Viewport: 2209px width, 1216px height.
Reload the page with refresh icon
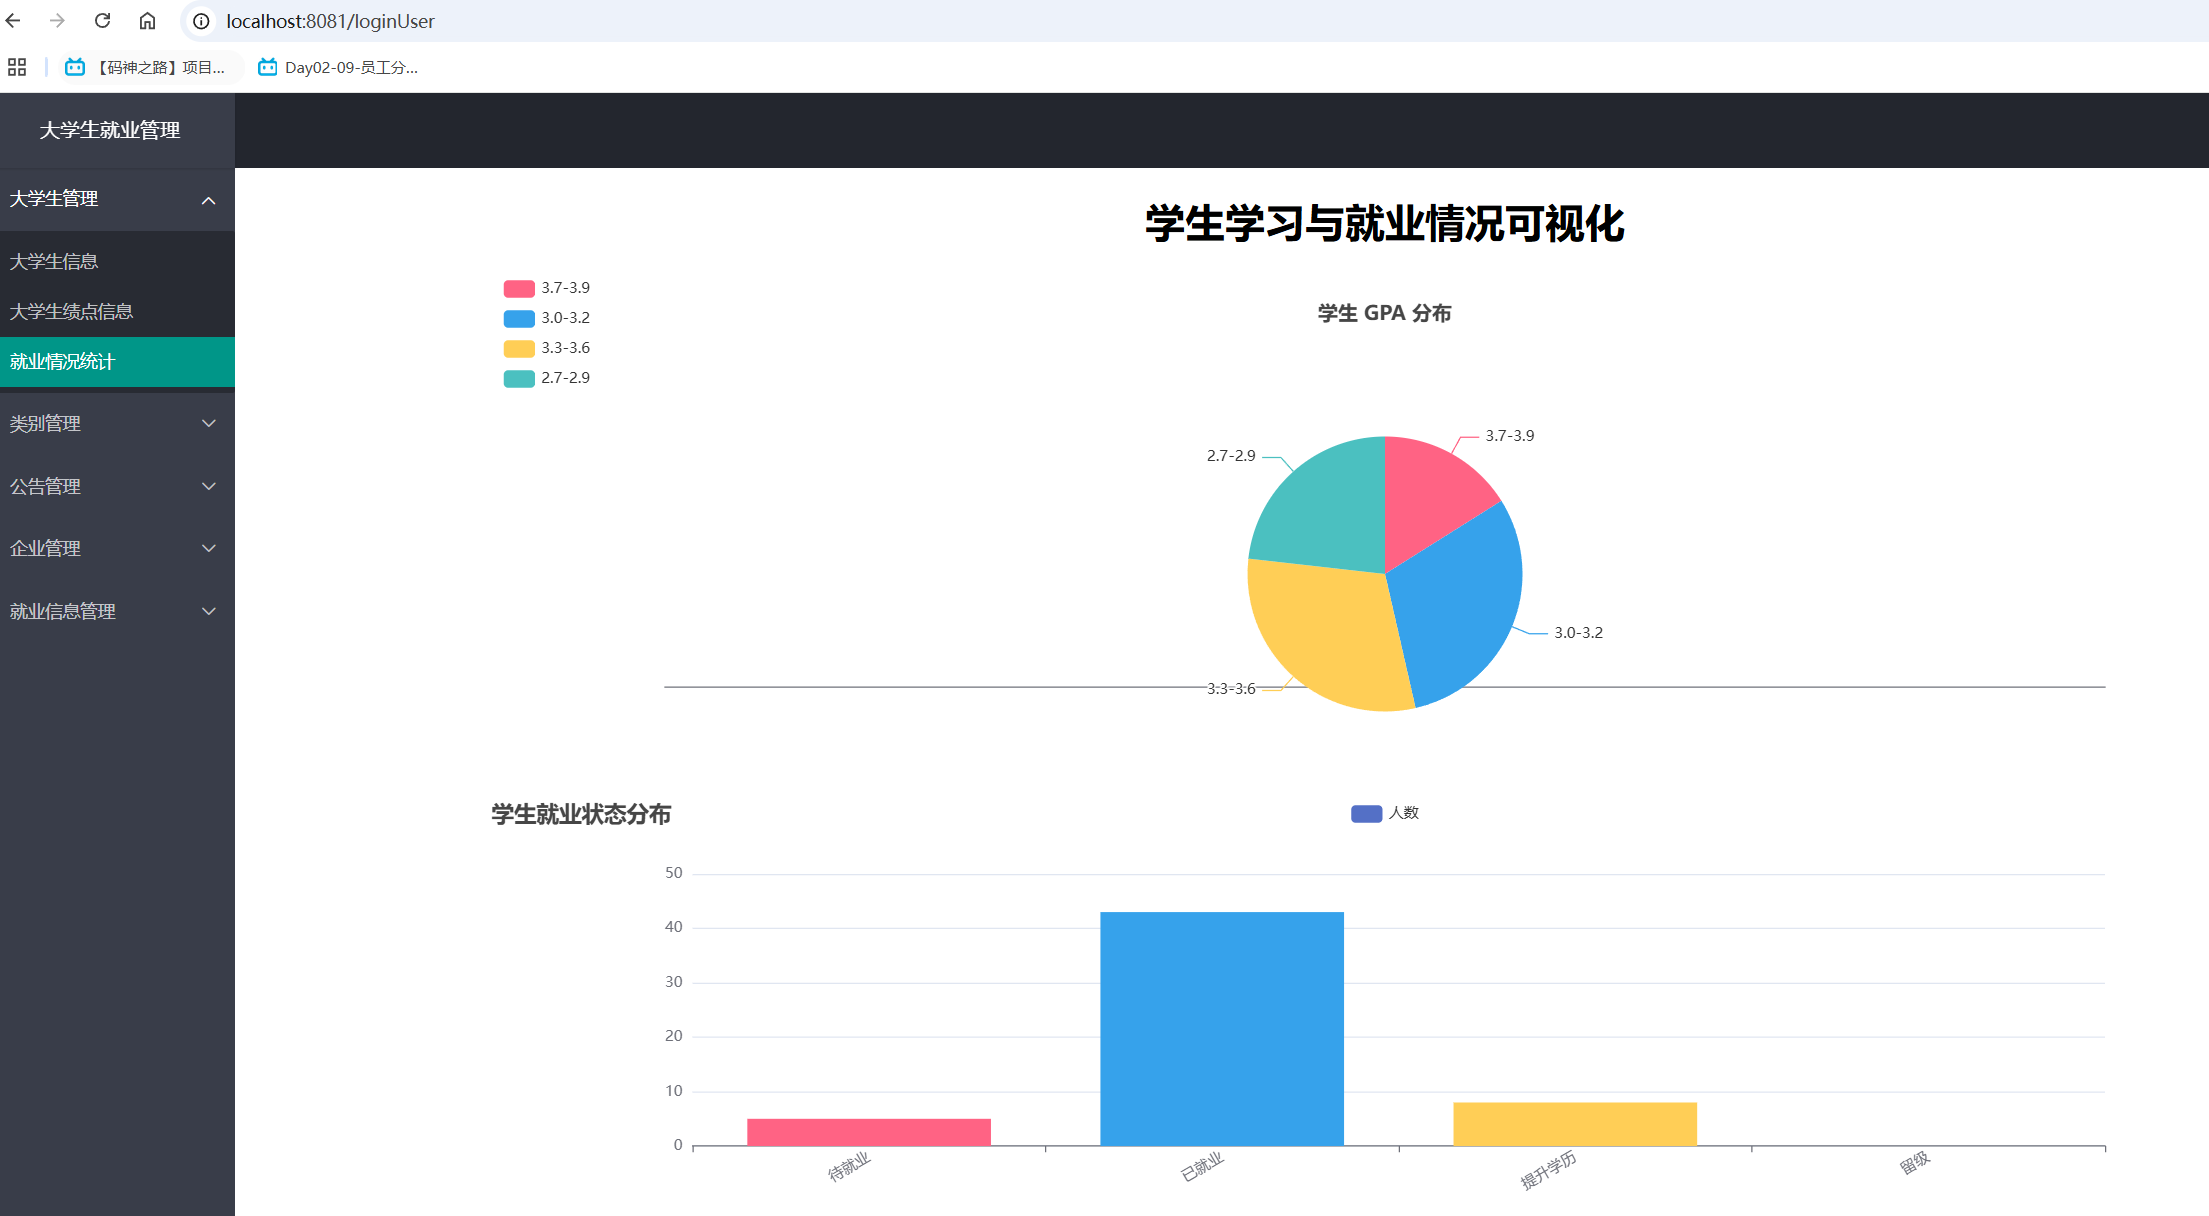click(102, 21)
